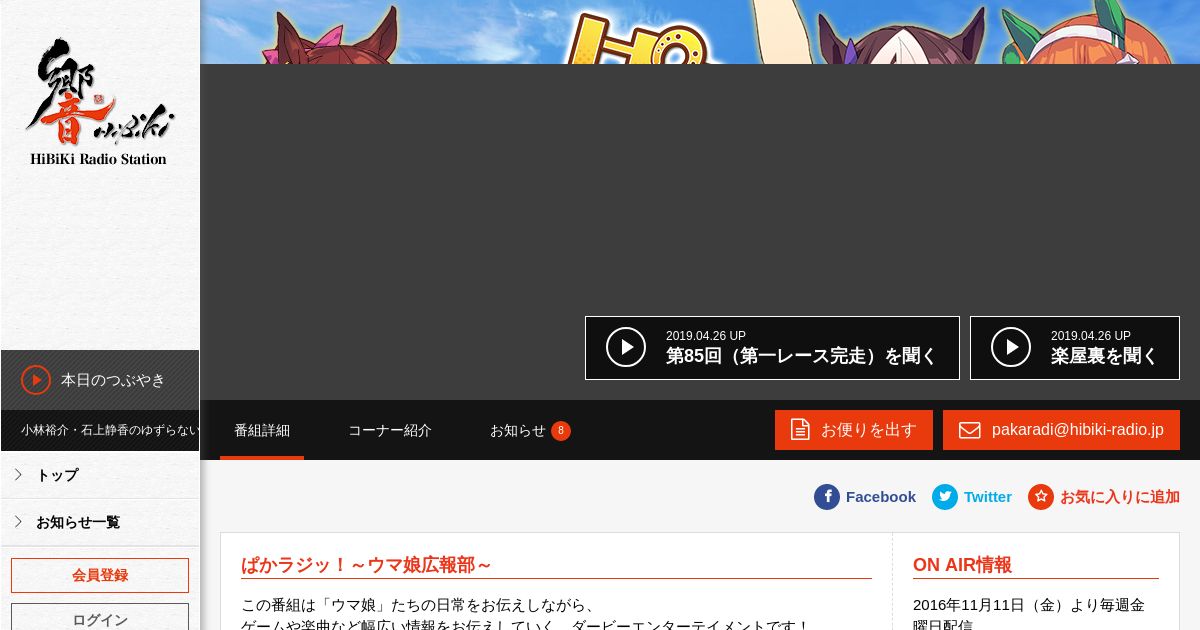
Task: Click the ログイン button
Action: click(100, 619)
